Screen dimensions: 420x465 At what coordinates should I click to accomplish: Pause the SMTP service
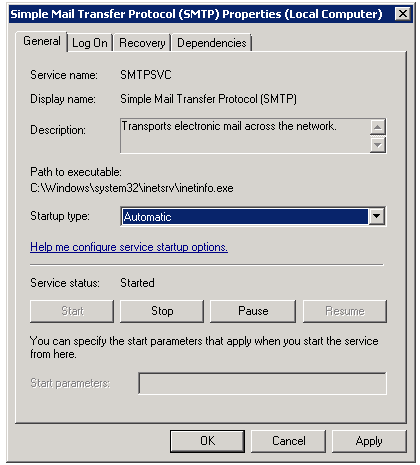pyautogui.click(x=253, y=311)
